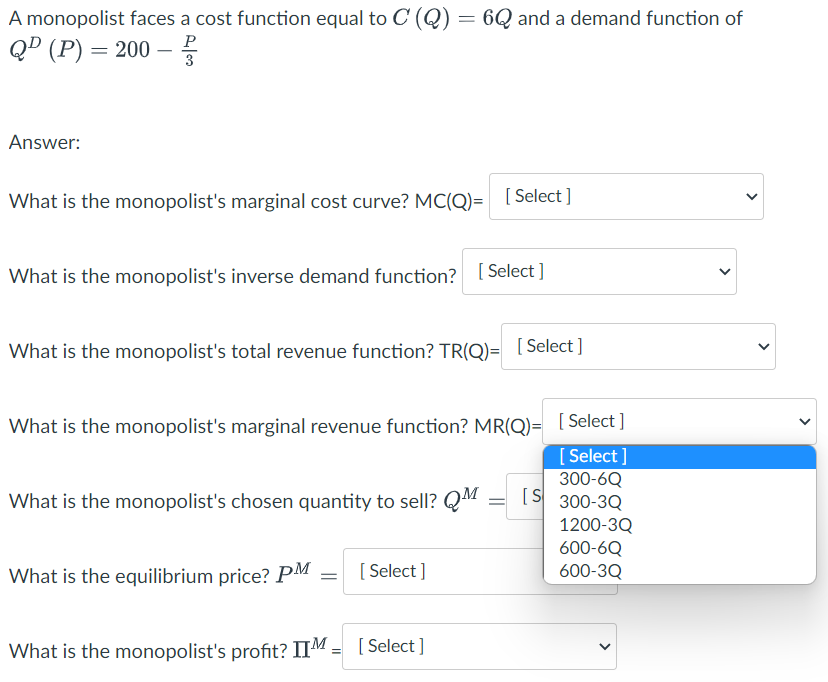Open the inverse demand function dropdown
The width and height of the screenshot is (828, 682).
598,271
